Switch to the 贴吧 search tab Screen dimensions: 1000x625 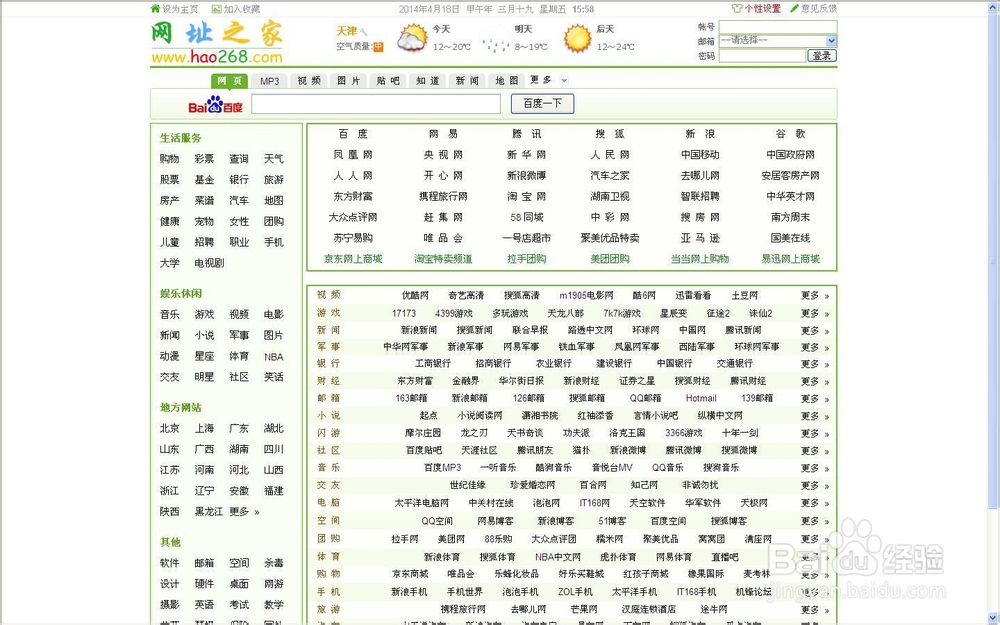[x=388, y=81]
